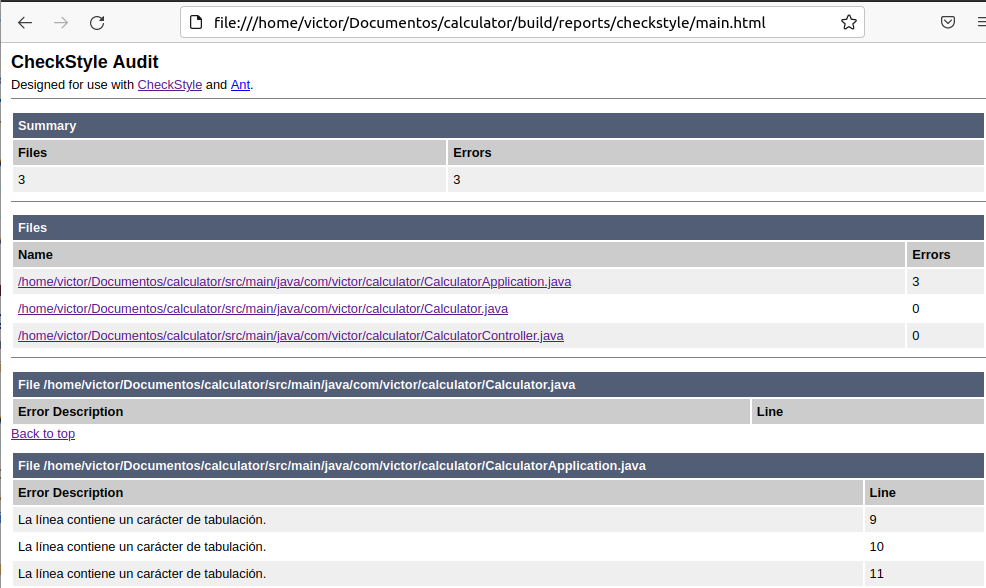
Task: Follow the Ant link
Action: 240,85
